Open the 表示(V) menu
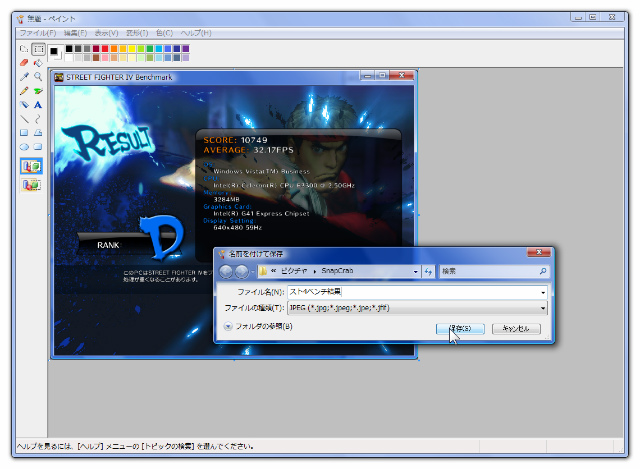The height and width of the screenshot is (469, 640). (x=107, y=33)
